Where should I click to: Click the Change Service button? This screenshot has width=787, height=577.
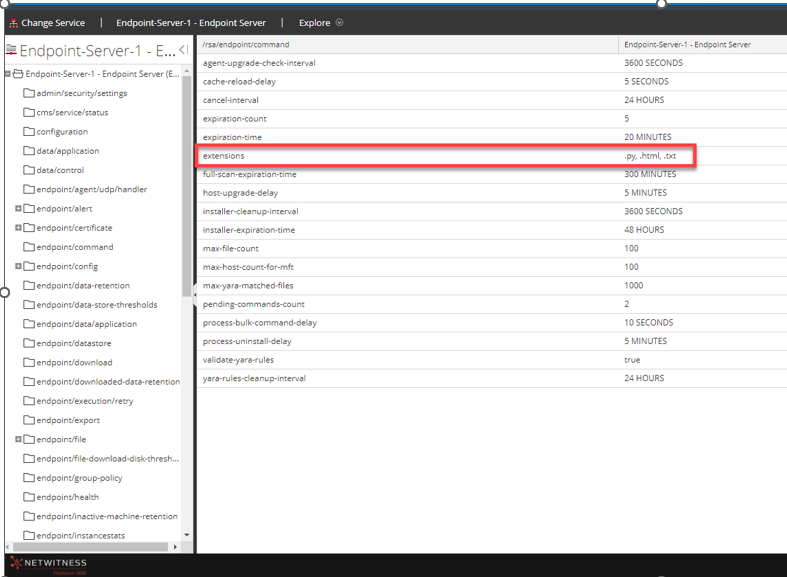point(53,22)
